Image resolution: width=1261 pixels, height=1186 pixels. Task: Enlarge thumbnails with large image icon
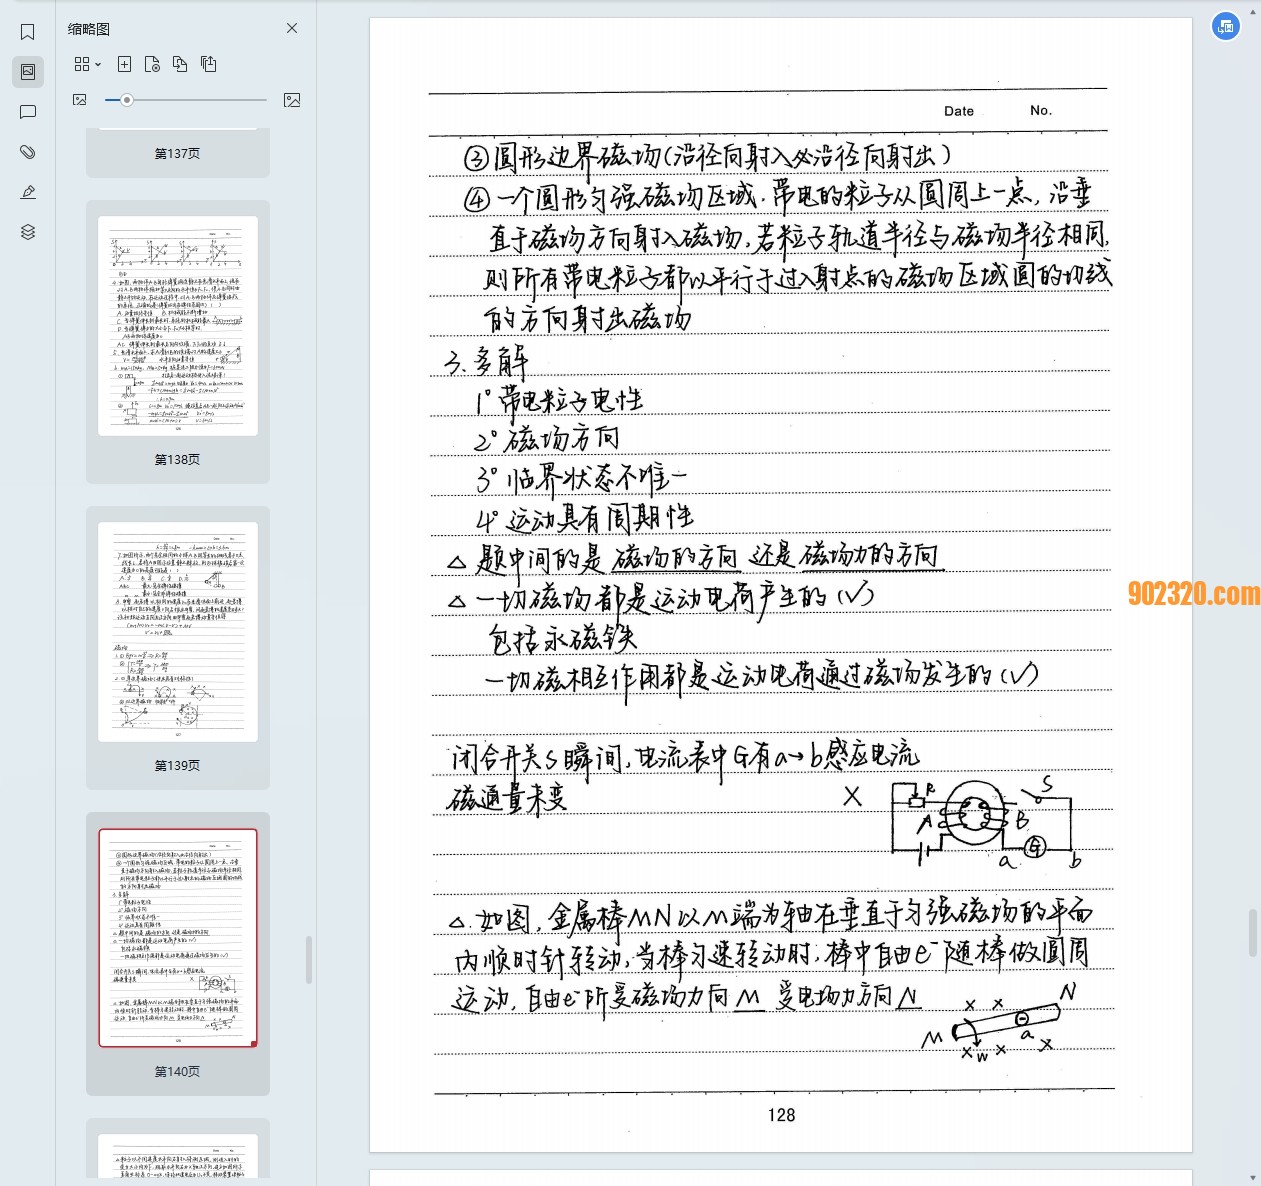[x=292, y=100]
